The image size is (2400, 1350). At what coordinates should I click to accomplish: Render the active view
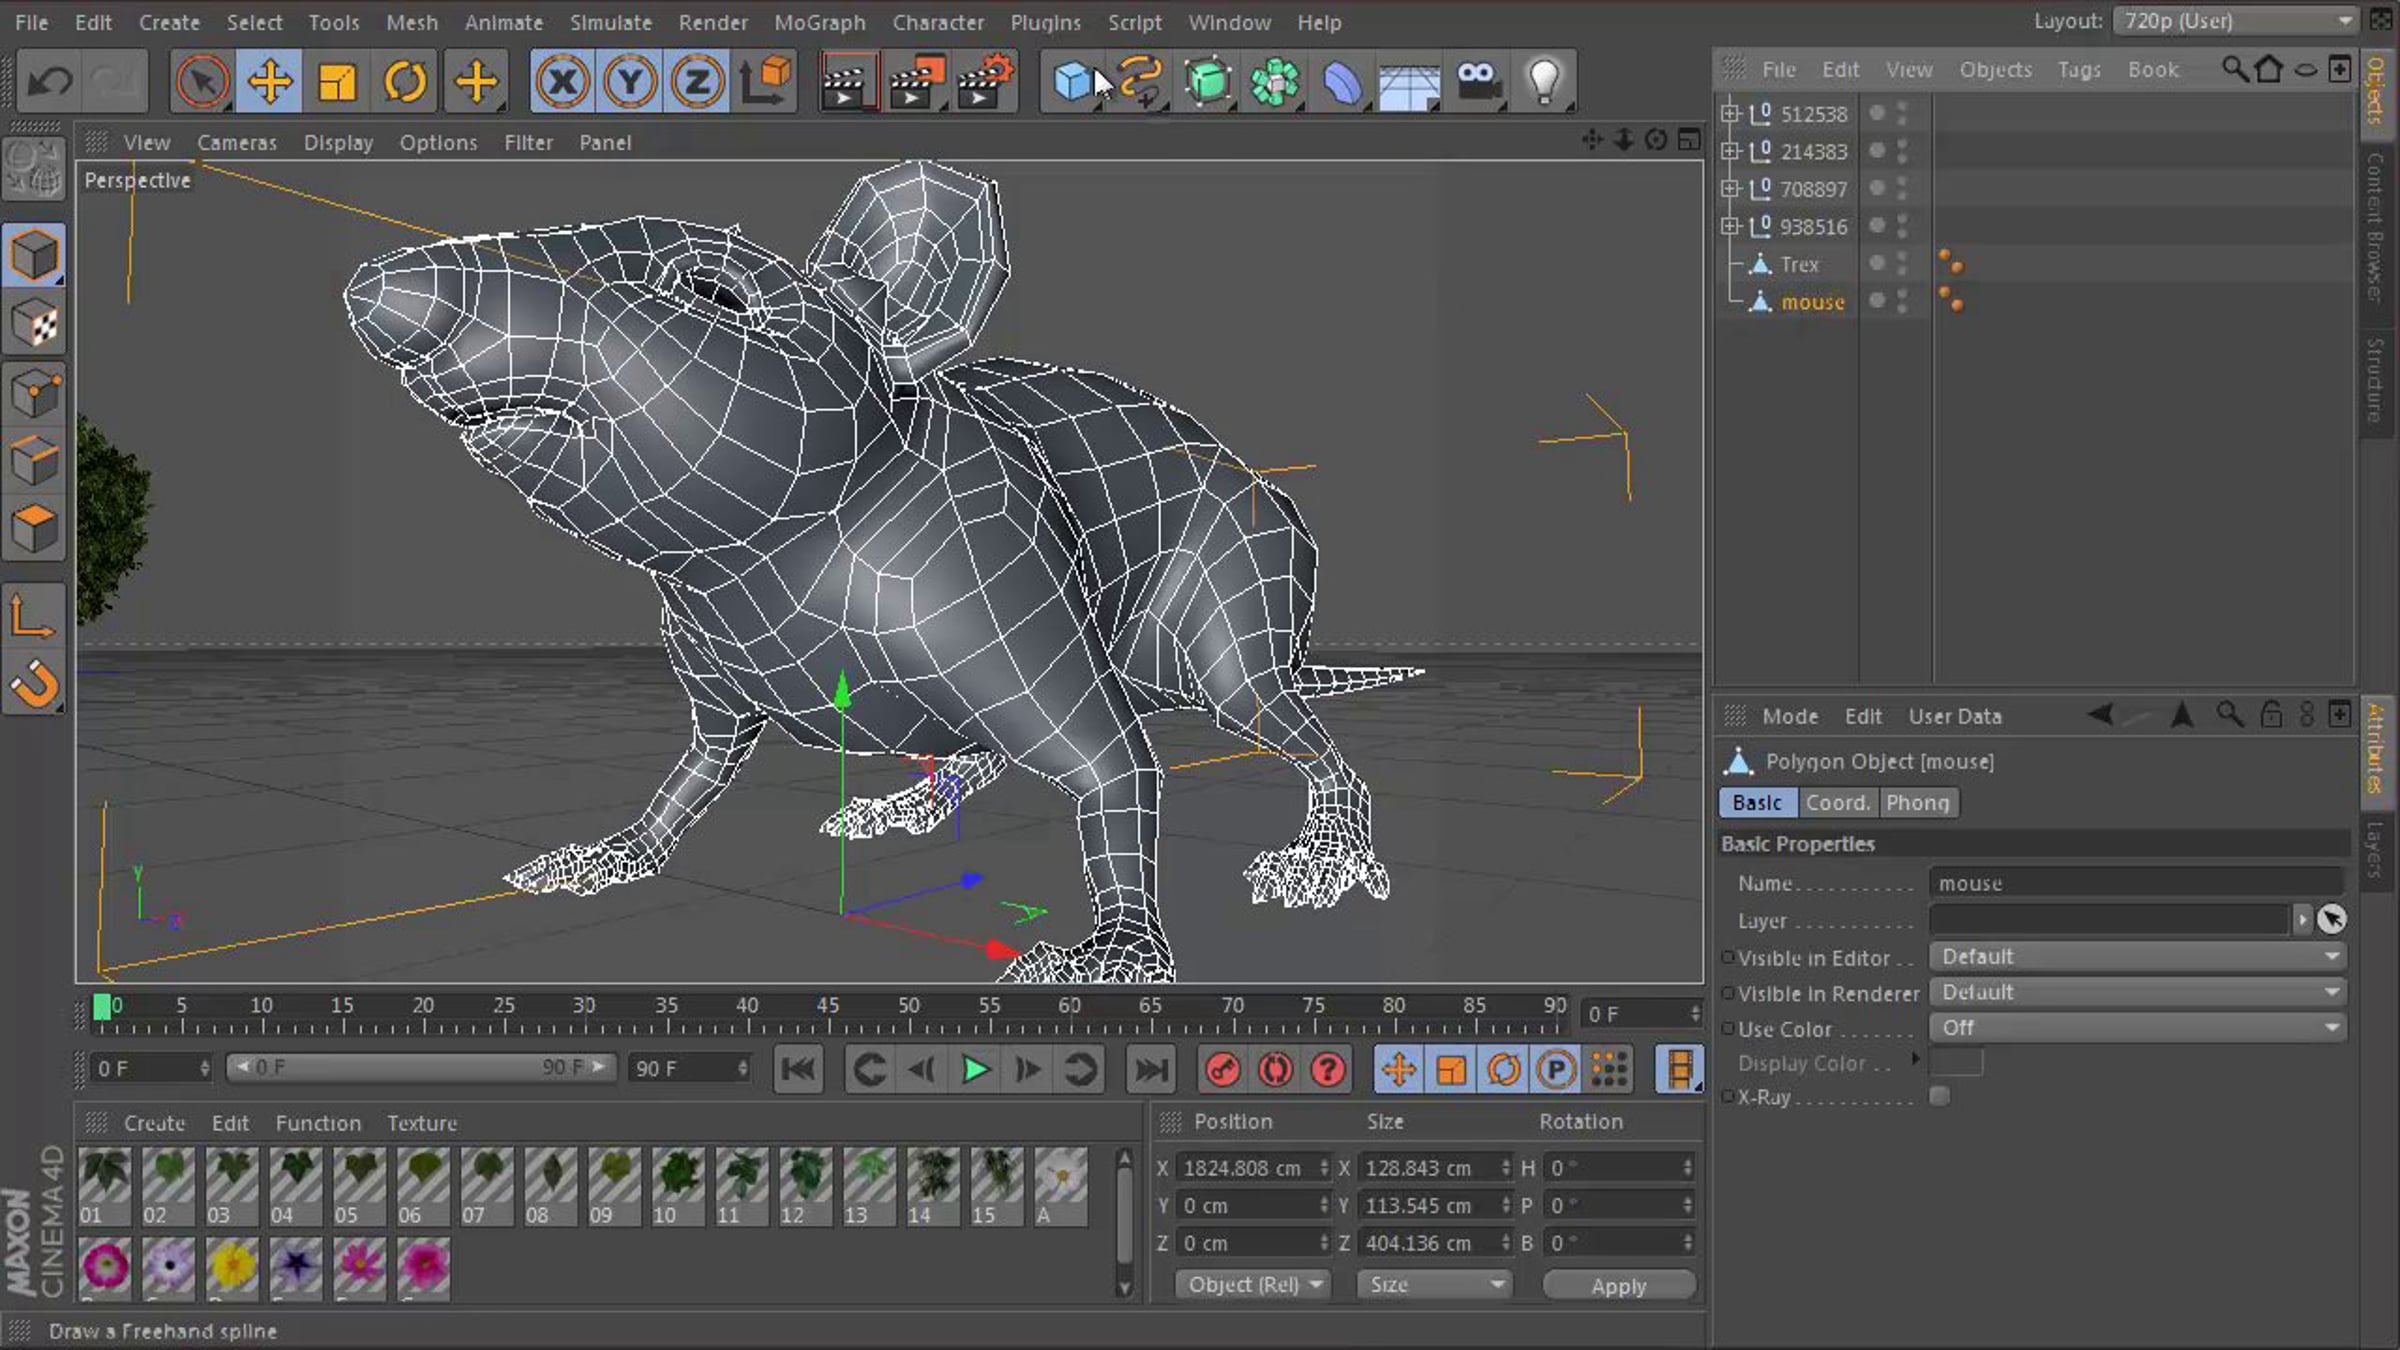tap(847, 81)
